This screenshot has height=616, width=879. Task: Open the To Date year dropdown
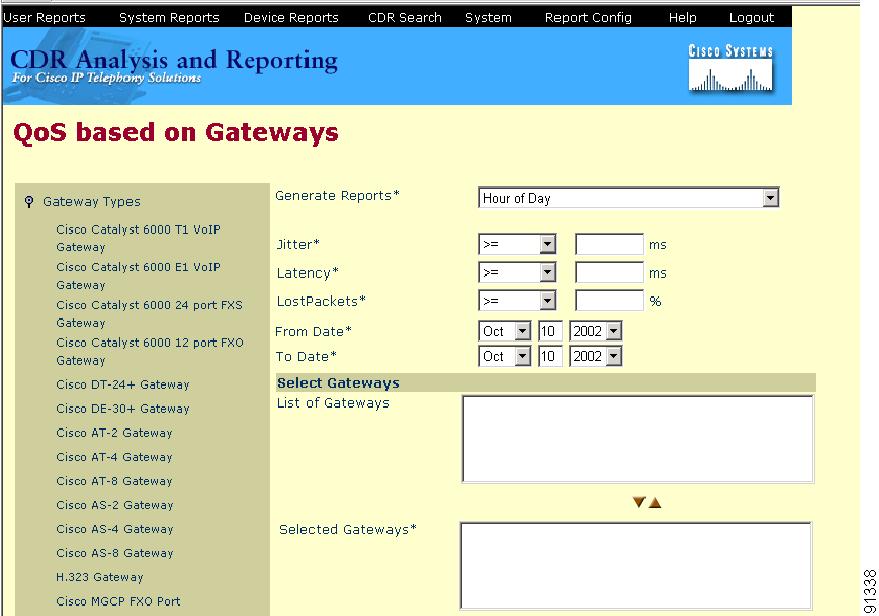click(x=595, y=356)
